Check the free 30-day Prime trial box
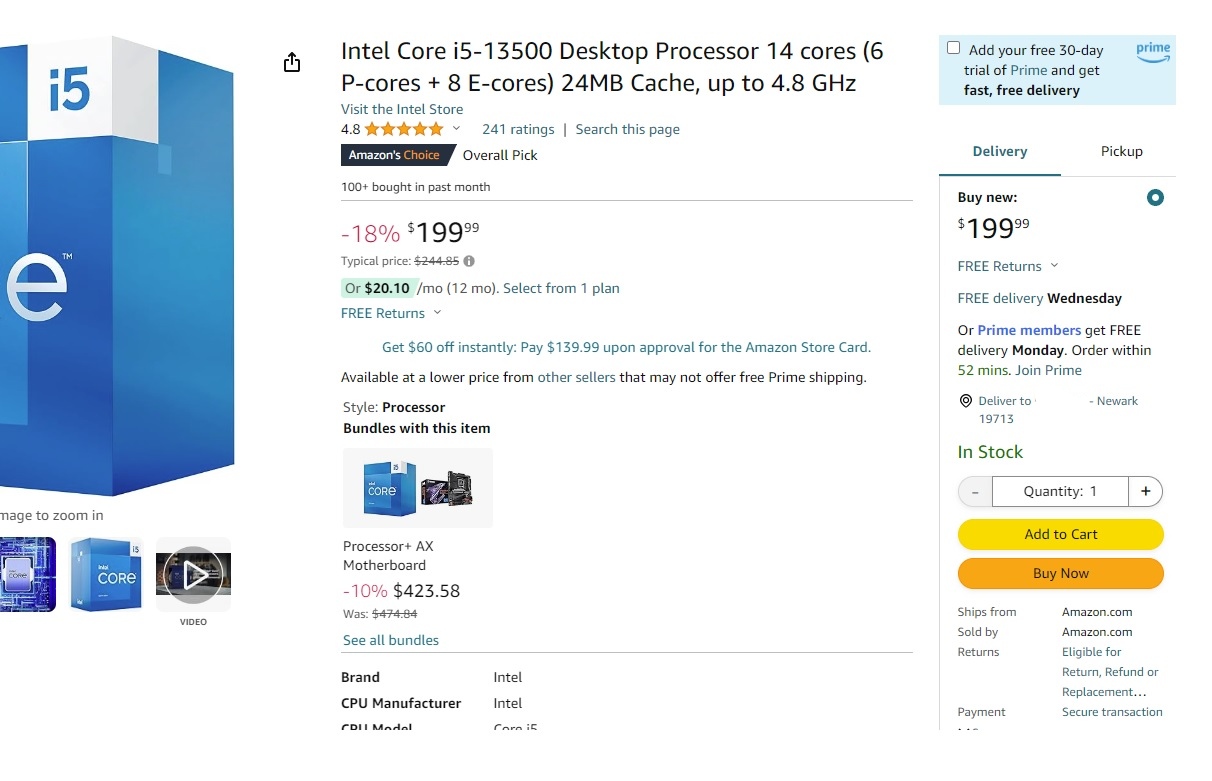Viewport: 1212px width, 781px height. coord(954,48)
